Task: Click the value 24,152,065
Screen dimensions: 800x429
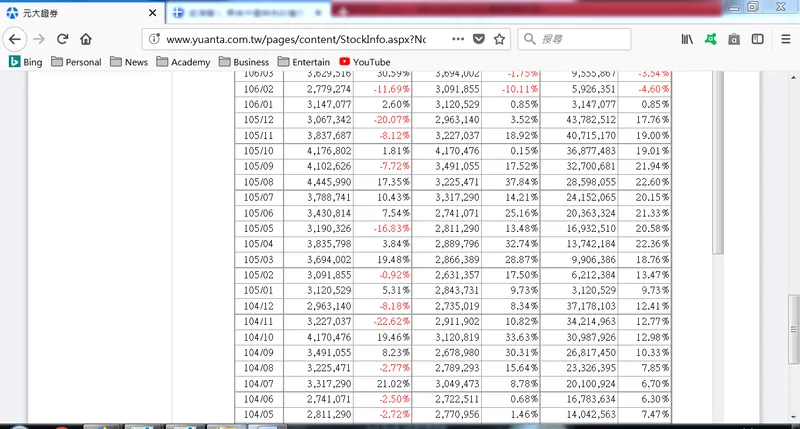Action: (x=591, y=197)
